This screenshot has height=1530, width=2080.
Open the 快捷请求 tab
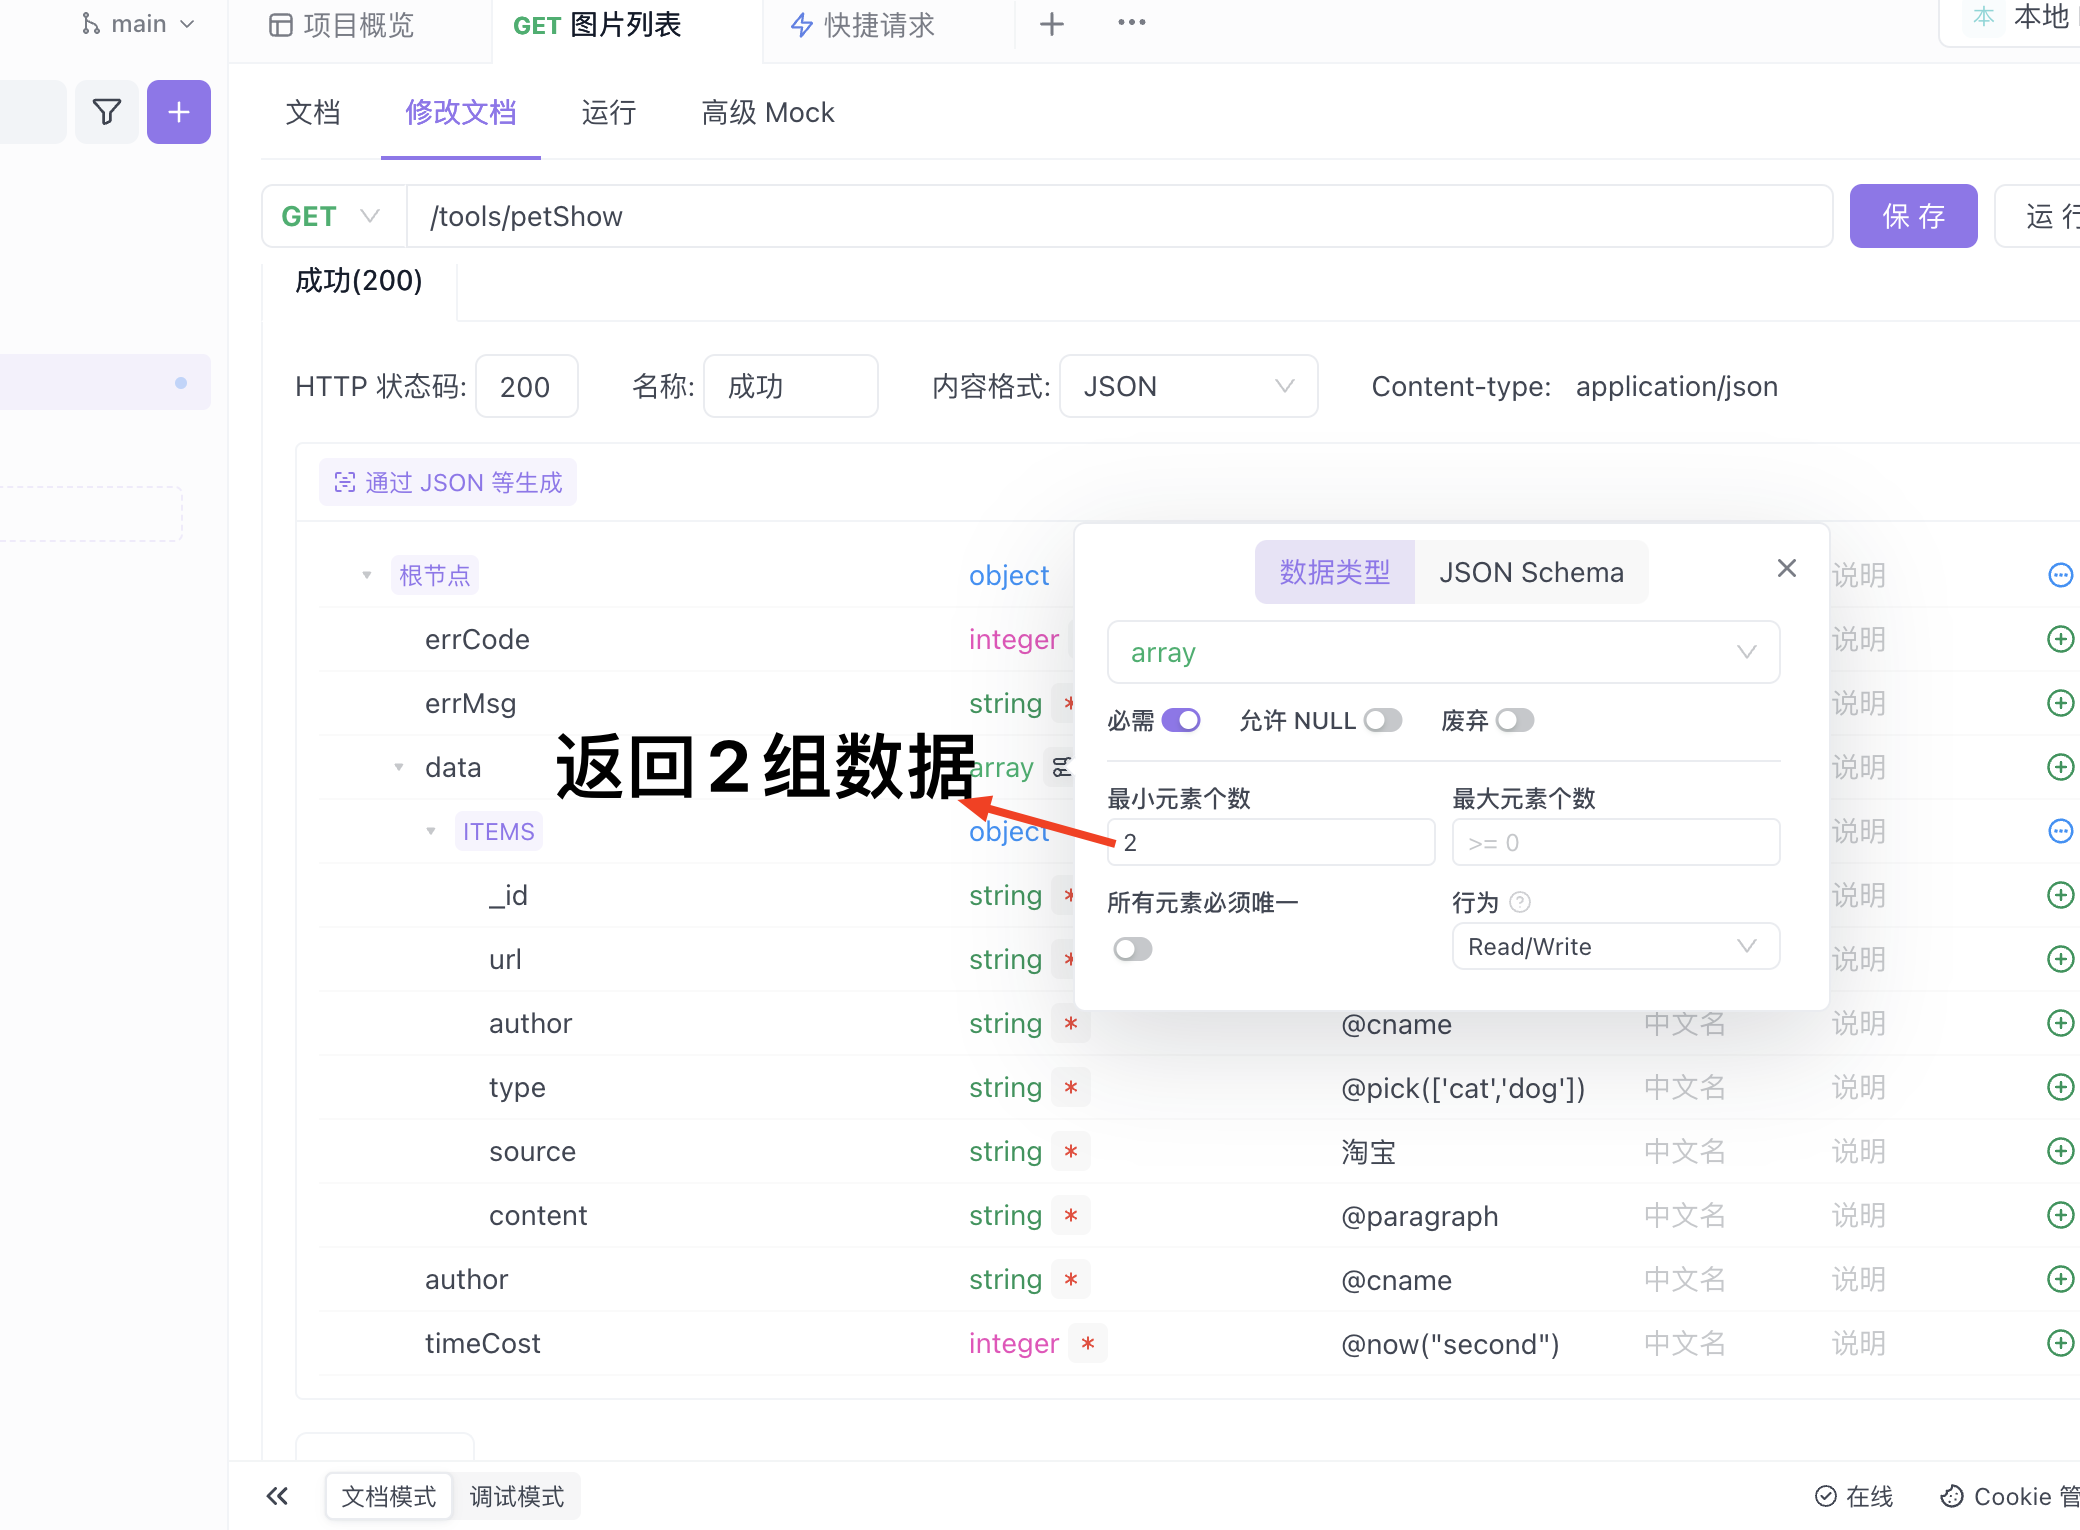(863, 25)
